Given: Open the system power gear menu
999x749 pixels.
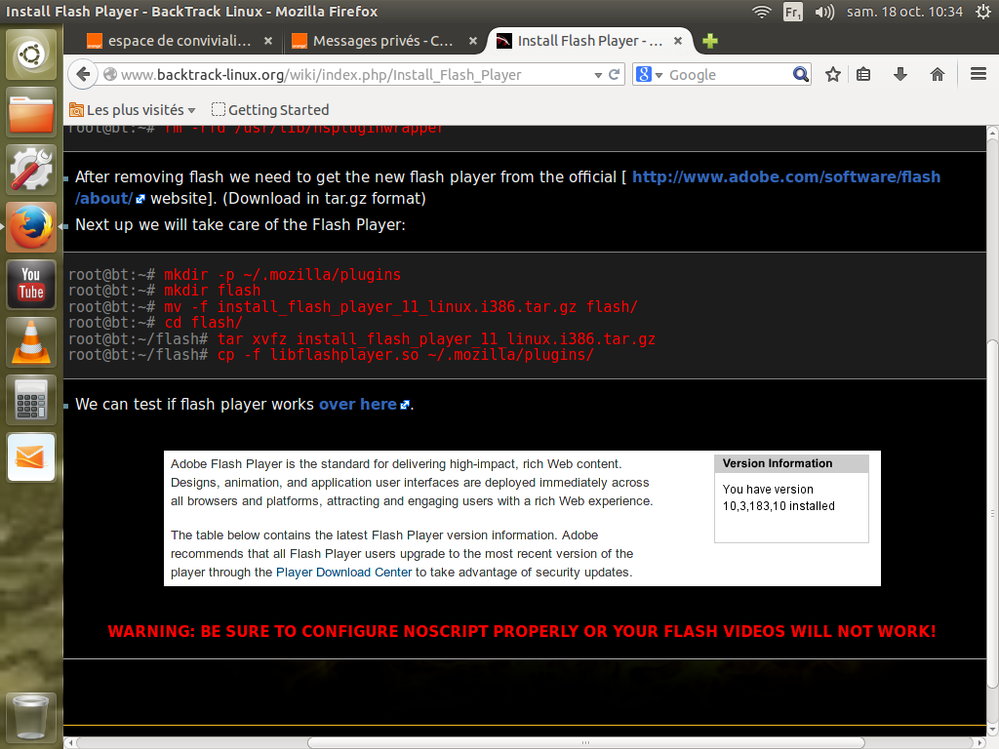Looking at the screenshot, I should tap(983, 11).
